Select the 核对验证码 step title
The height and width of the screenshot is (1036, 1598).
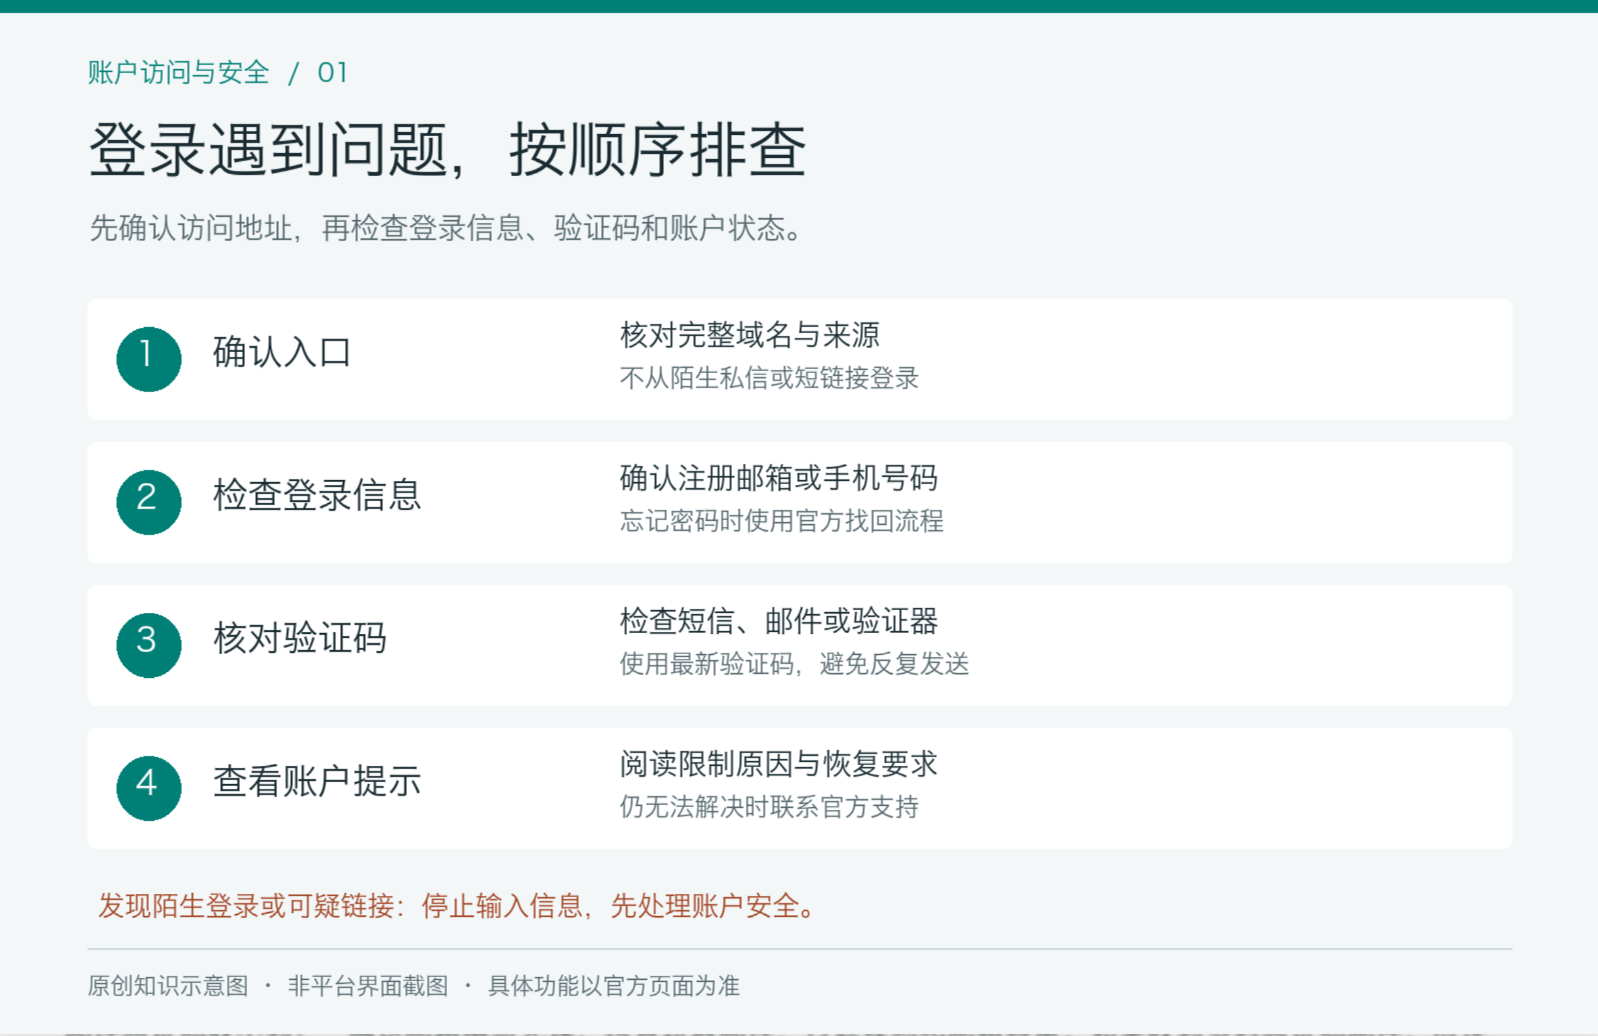tap(300, 639)
